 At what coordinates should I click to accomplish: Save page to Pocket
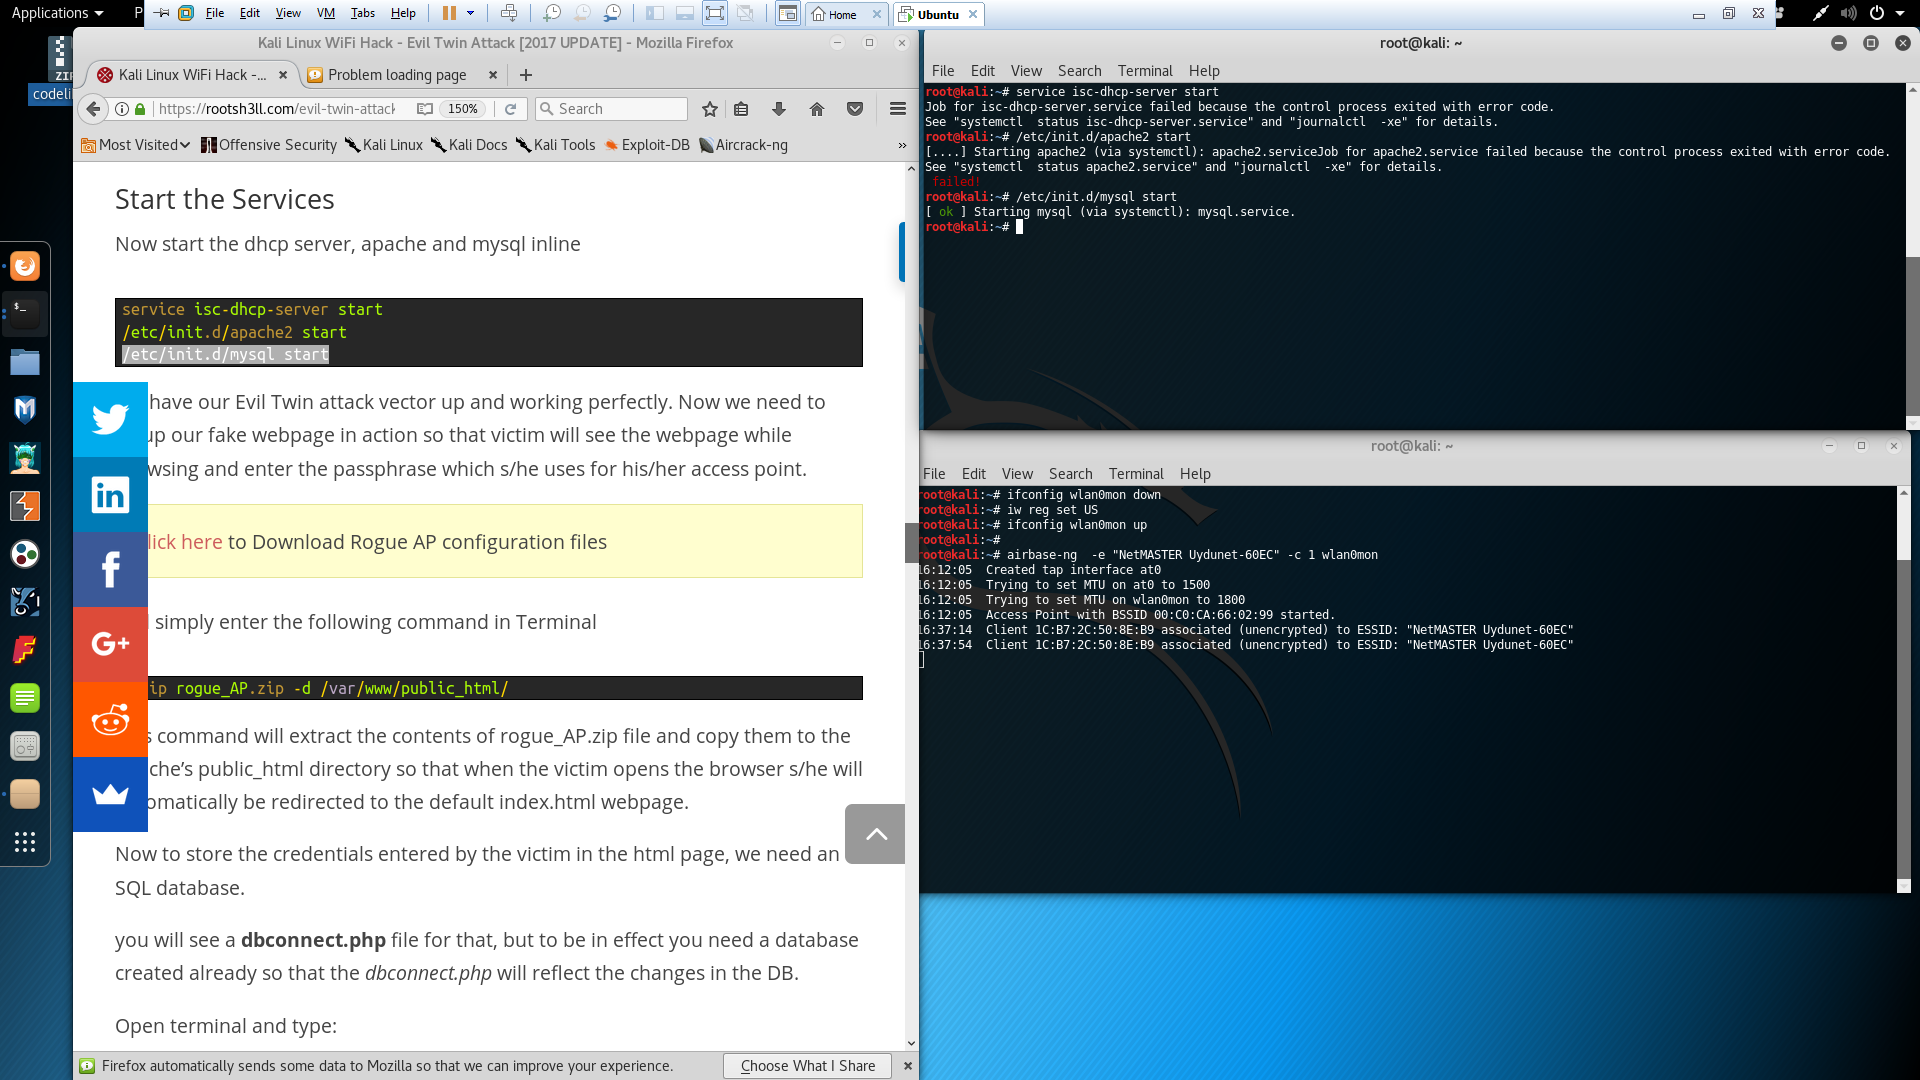tap(855, 109)
